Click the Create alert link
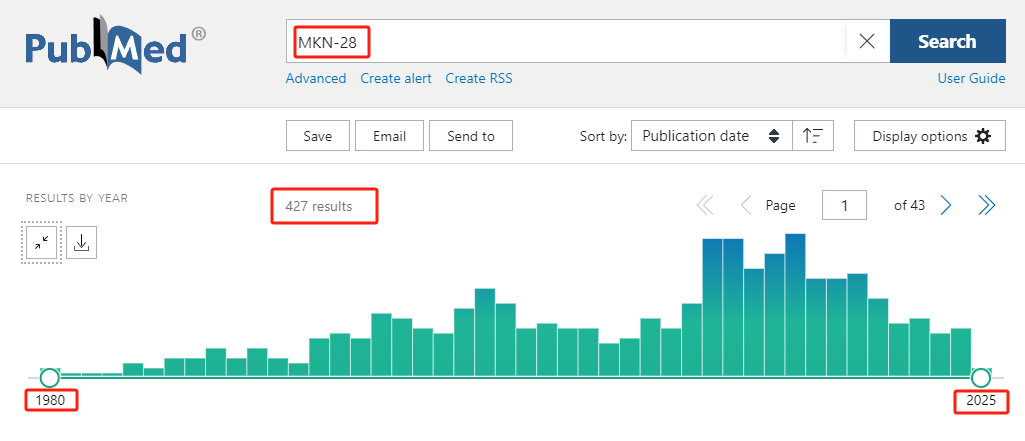The image size is (1025, 441). click(396, 78)
